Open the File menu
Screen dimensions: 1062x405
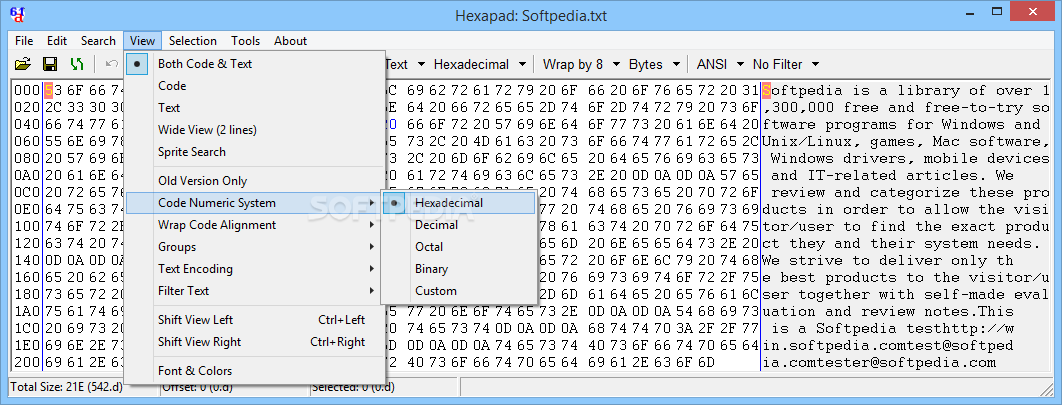(x=24, y=41)
